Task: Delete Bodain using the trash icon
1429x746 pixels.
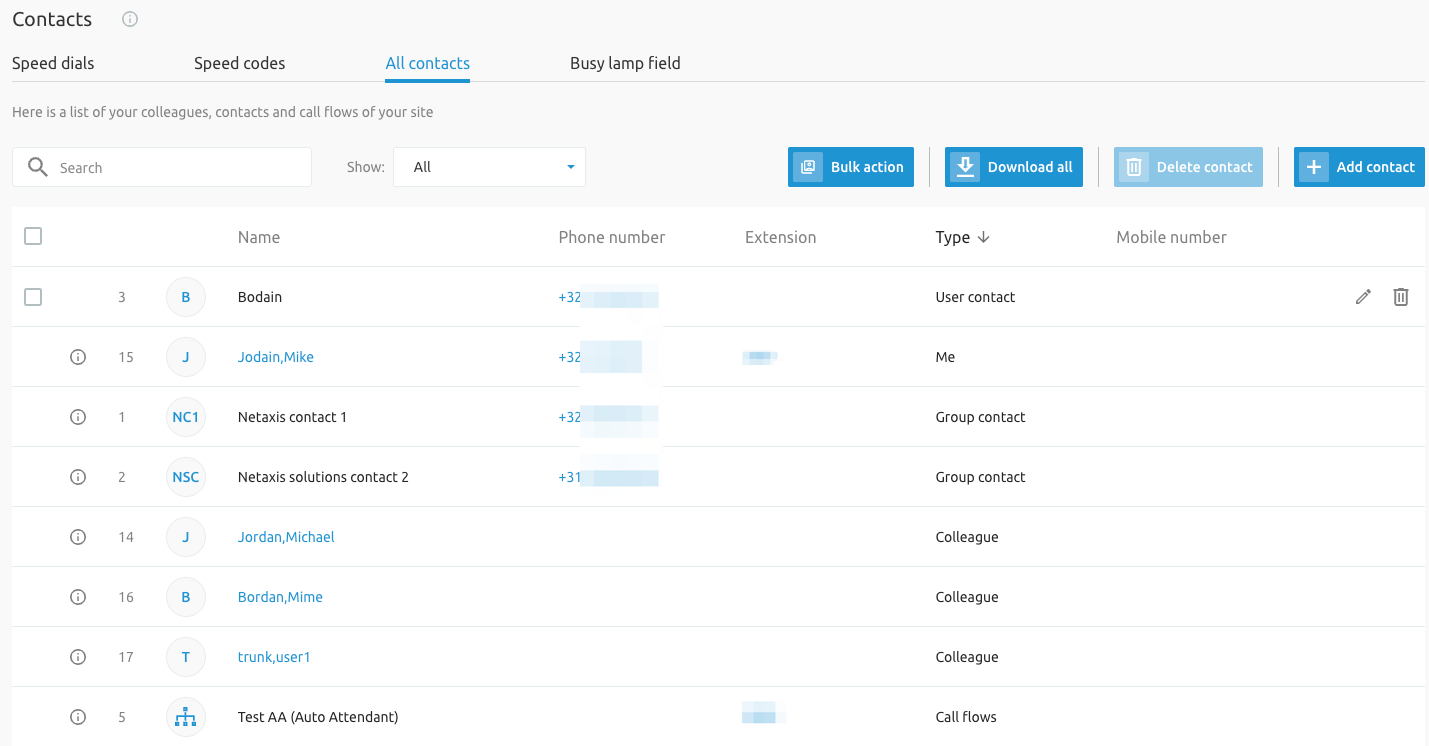Action: tap(1401, 297)
